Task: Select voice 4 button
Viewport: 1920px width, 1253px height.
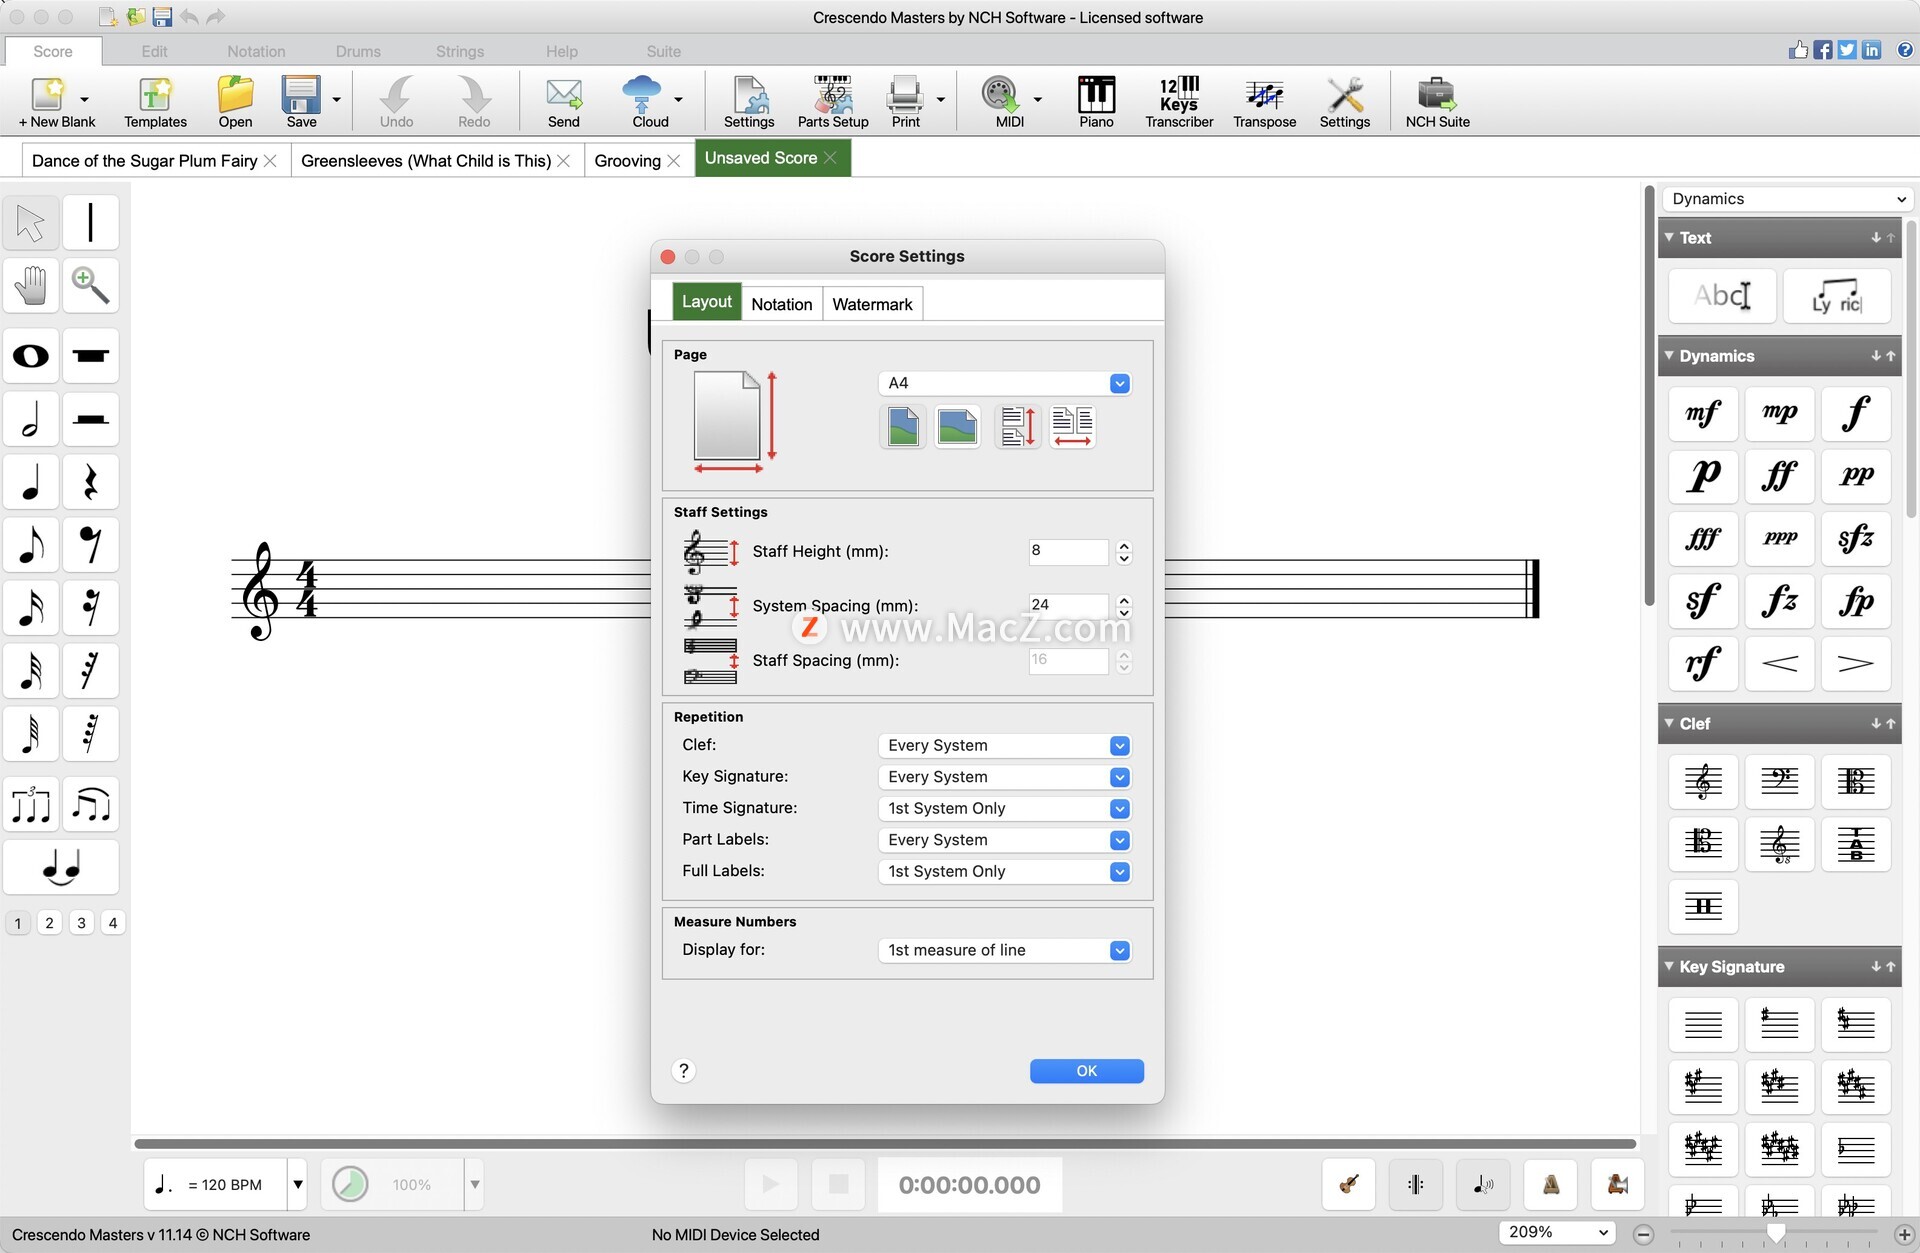Action: [113, 923]
